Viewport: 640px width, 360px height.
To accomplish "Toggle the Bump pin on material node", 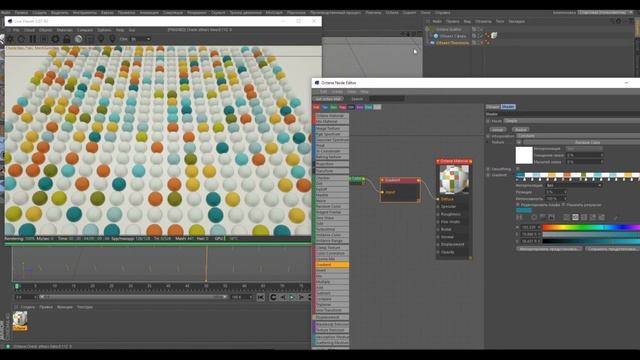I will (x=438, y=229).
